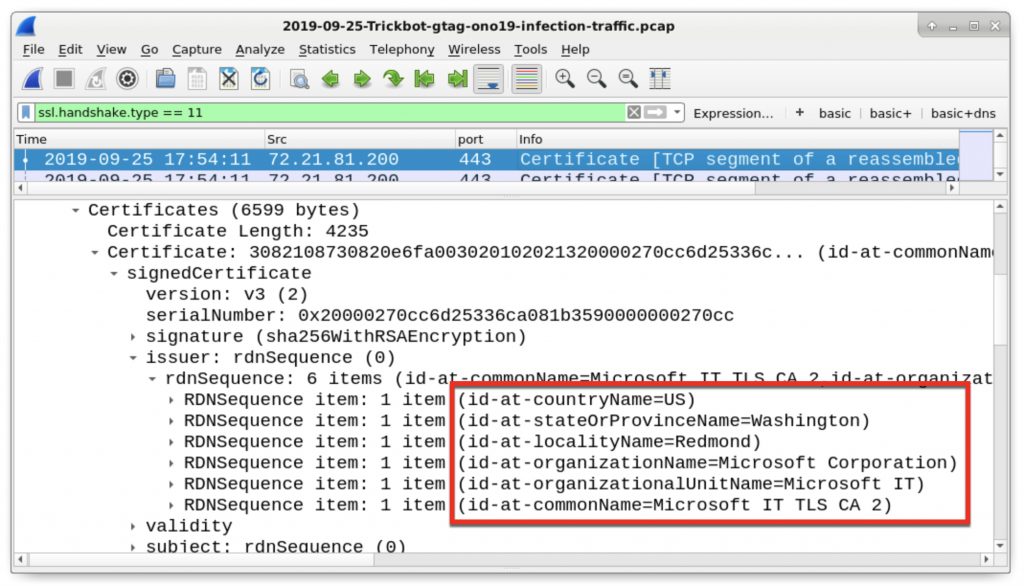Viewport: 1024px width, 586px height.
Task: Click the restart capture icon
Action: coord(95,79)
